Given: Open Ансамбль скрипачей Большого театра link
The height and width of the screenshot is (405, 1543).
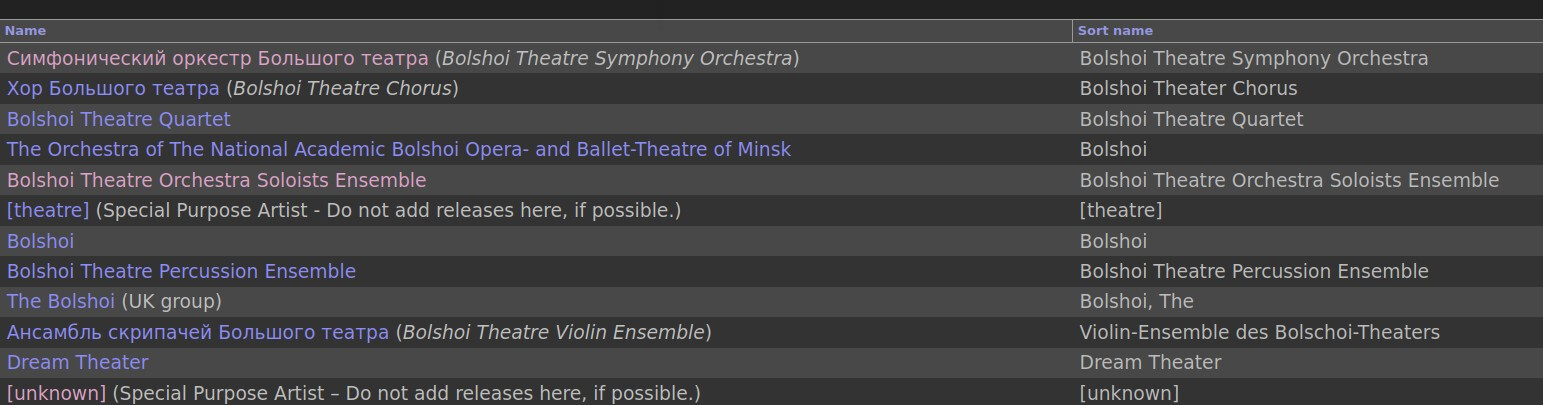Looking at the screenshot, I should [197, 332].
